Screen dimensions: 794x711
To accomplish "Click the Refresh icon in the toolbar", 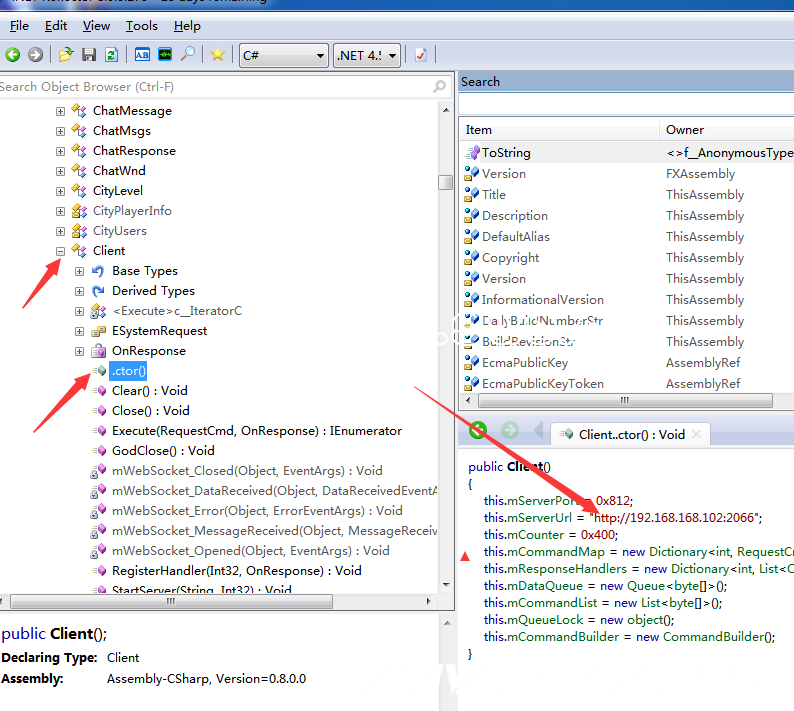I will point(111,55).
